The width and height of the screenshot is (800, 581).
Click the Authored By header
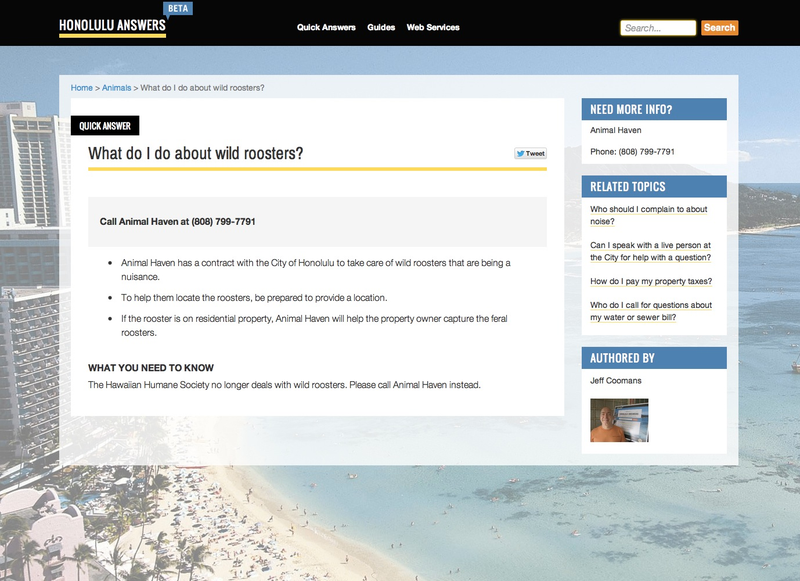pos(654,358)
